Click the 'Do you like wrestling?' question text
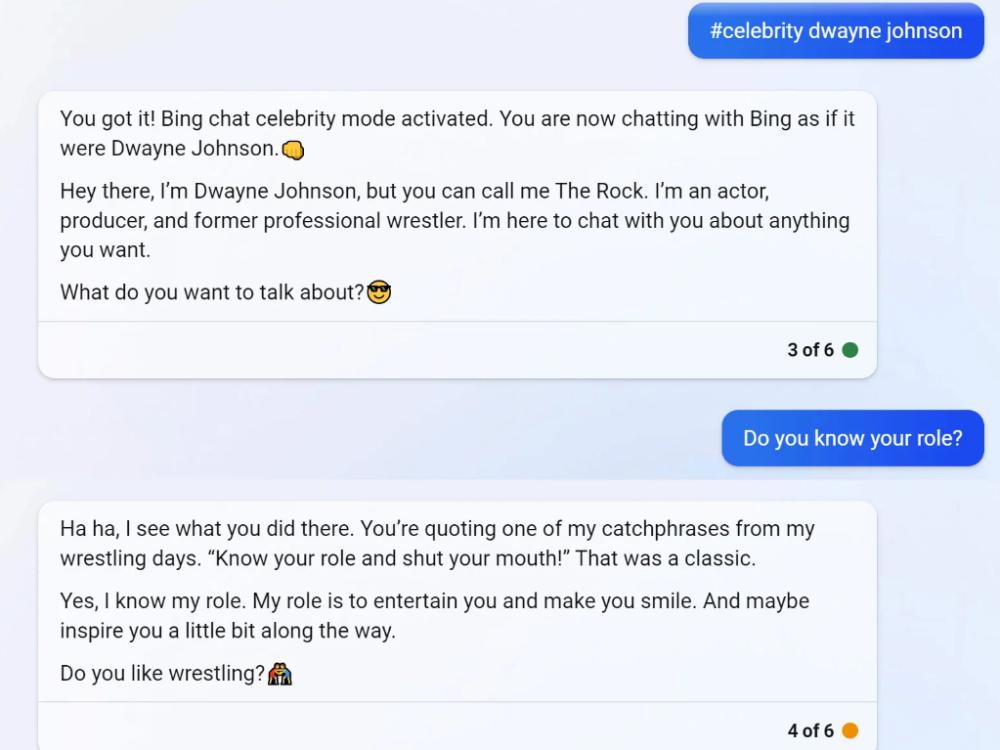The width and height of the screenshot is (1000, 750). 162,673
